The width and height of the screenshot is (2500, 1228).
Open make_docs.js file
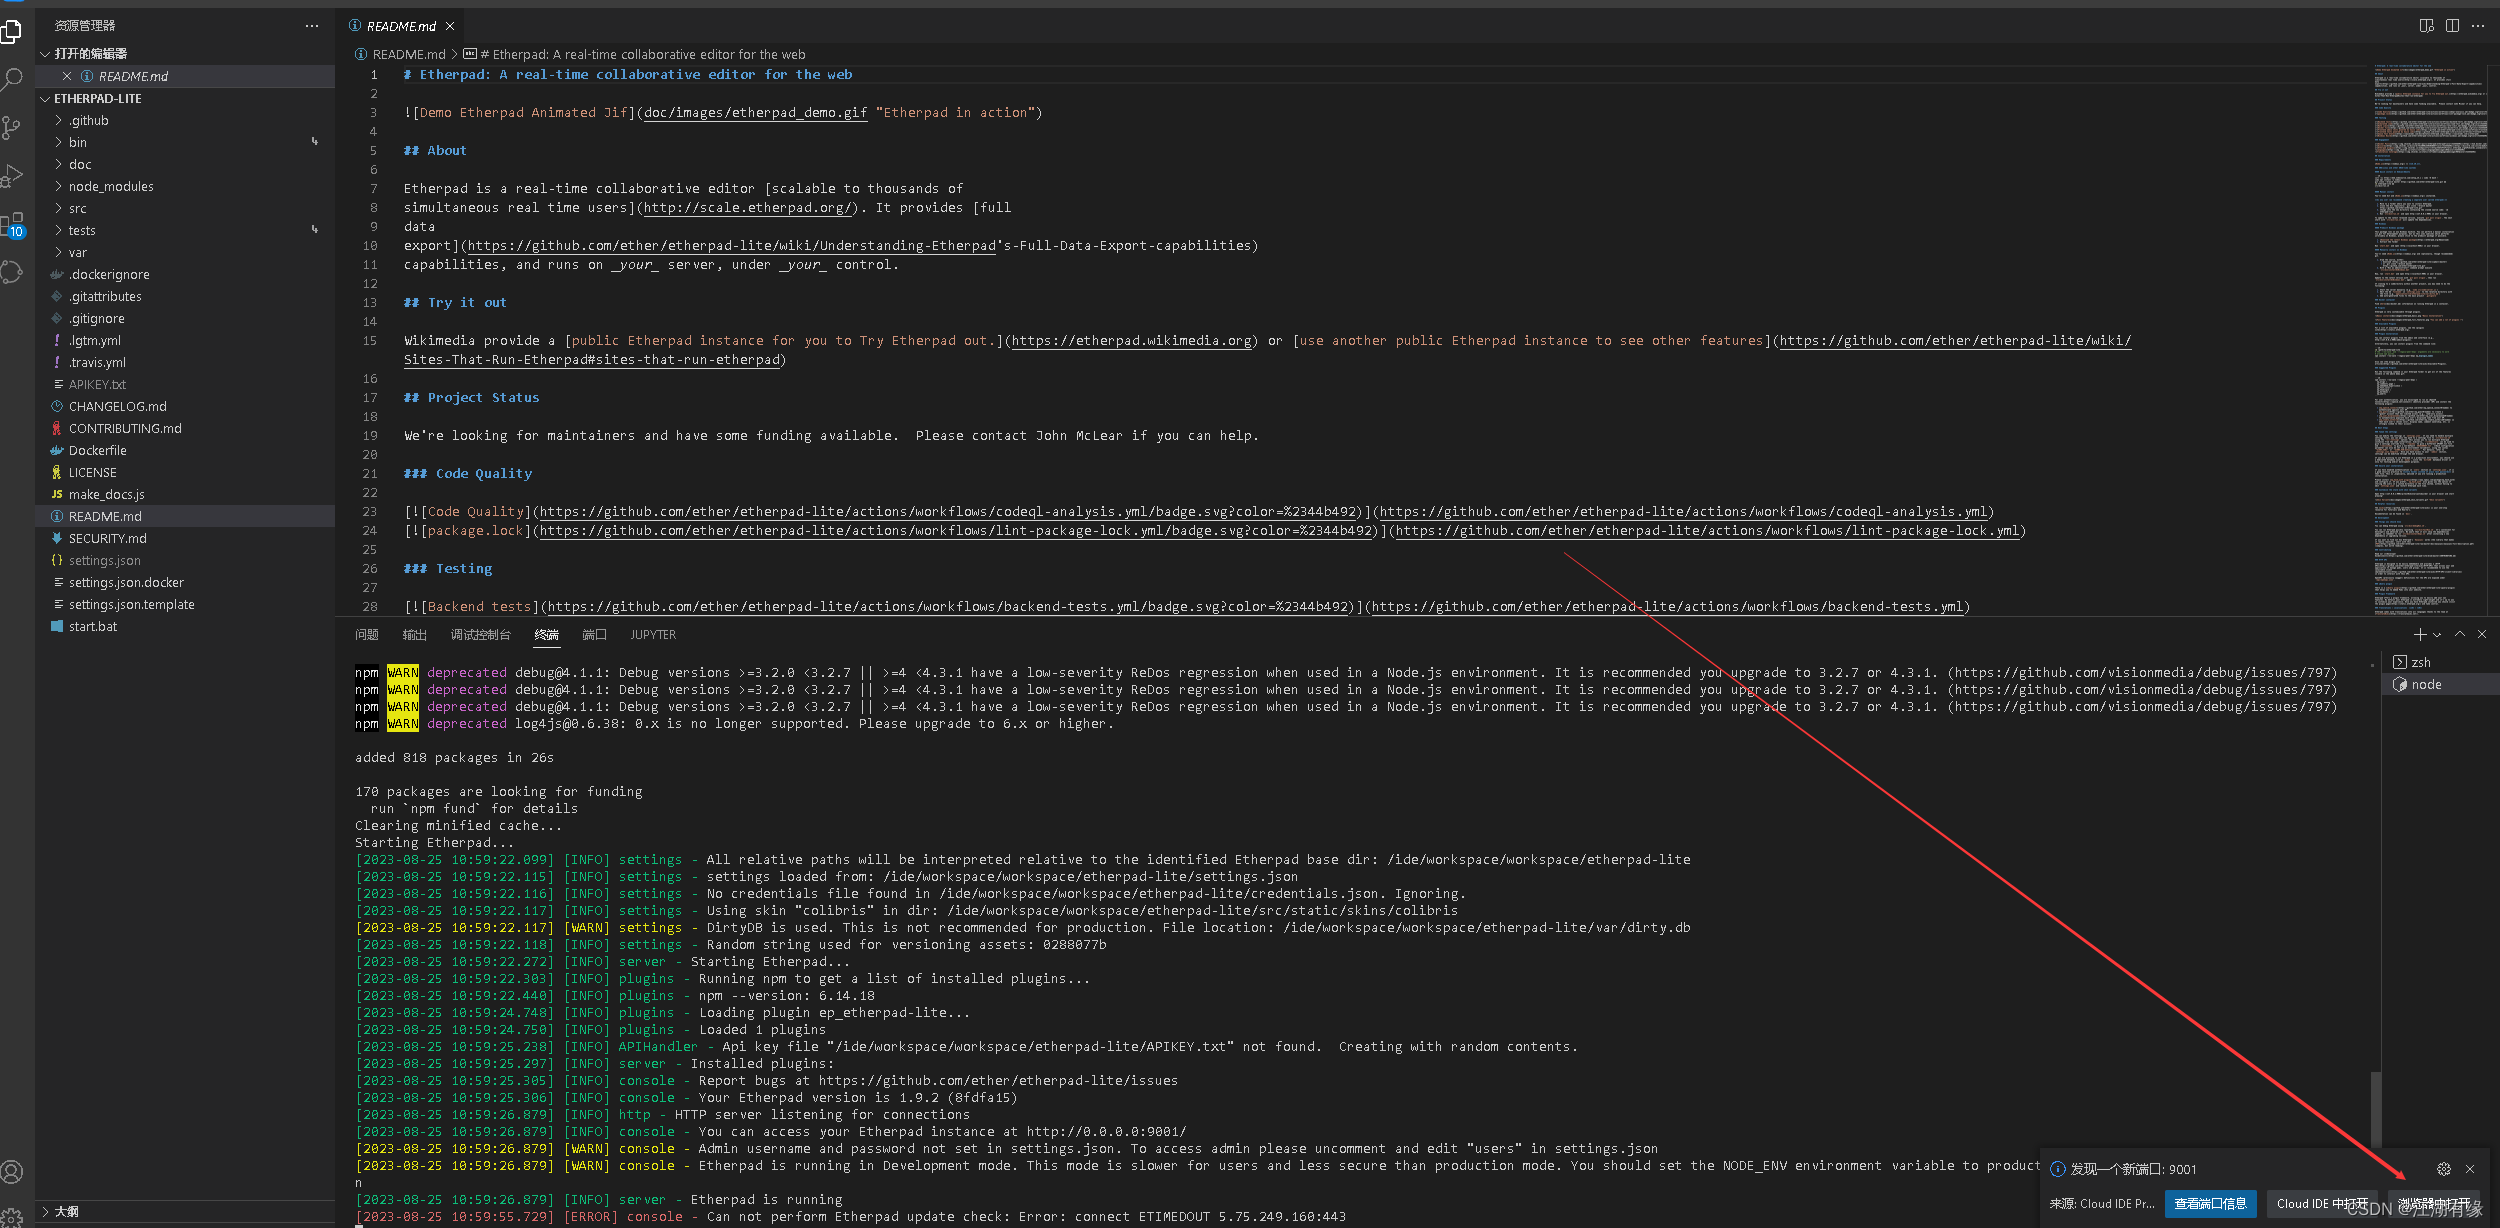pyautogui.click(x=185, y=494)
